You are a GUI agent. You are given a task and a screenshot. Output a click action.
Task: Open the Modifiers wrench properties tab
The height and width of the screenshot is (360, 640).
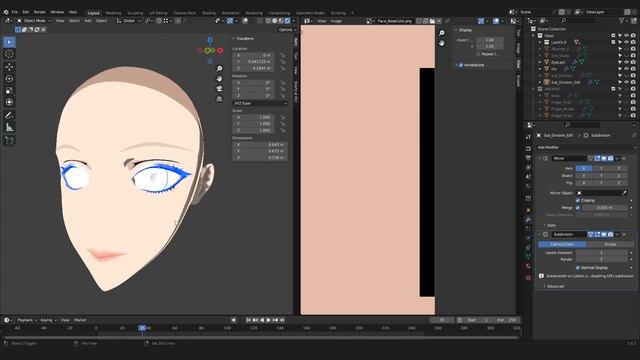[529, 219]
